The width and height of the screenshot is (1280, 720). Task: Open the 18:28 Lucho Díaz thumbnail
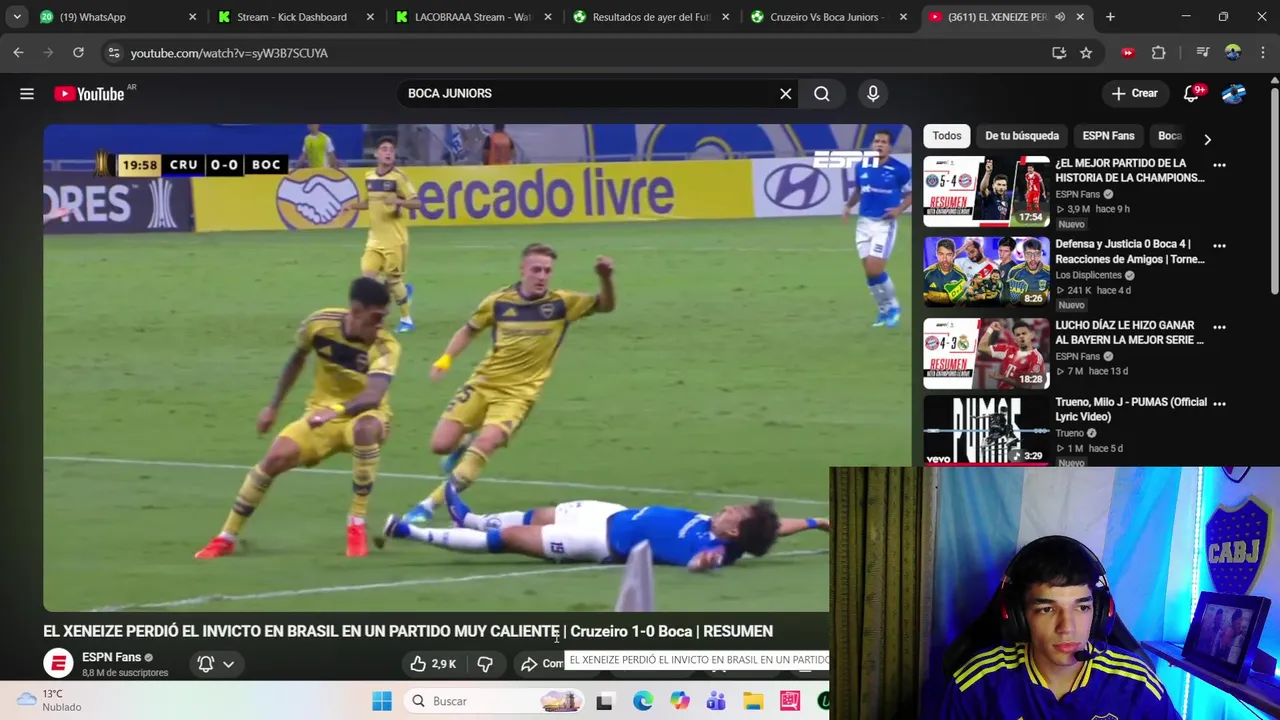click(x=986, y=353)
